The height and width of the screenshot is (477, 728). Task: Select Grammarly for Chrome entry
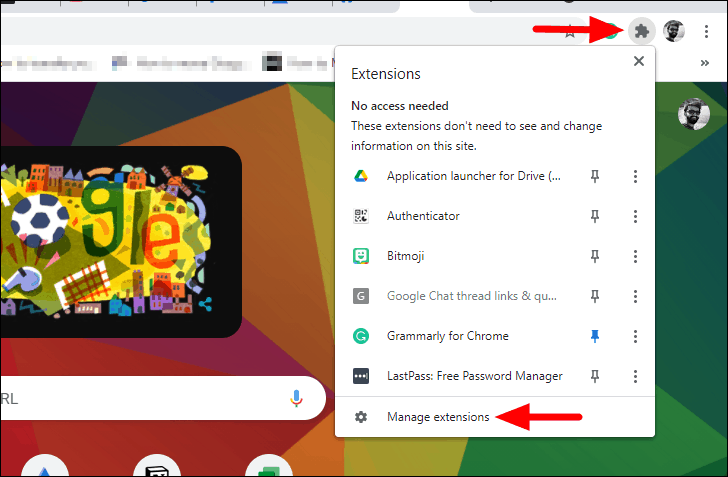(448, 336)
